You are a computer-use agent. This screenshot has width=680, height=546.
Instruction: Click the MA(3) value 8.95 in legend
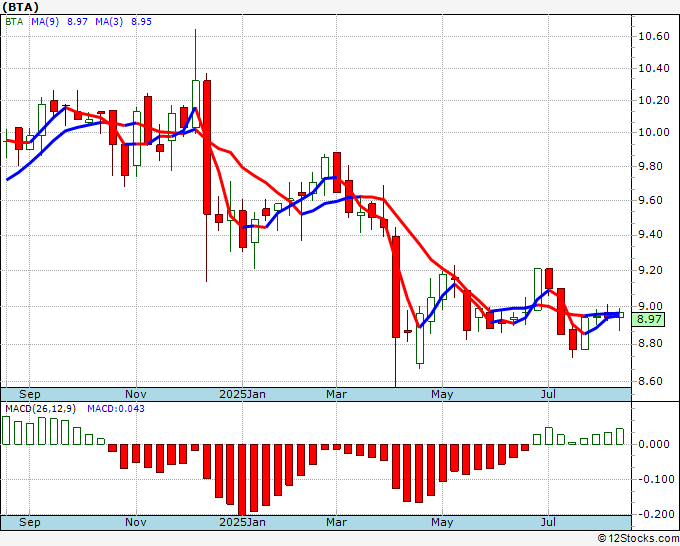141,22
